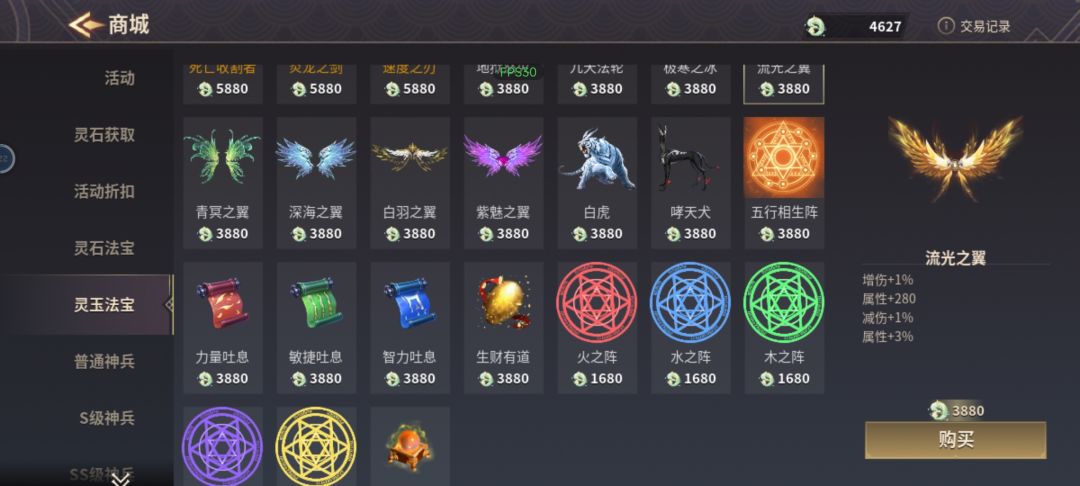Select the 白羽之翼 white wings item
The image size is (1080, 486).
[x=410, y=182]
